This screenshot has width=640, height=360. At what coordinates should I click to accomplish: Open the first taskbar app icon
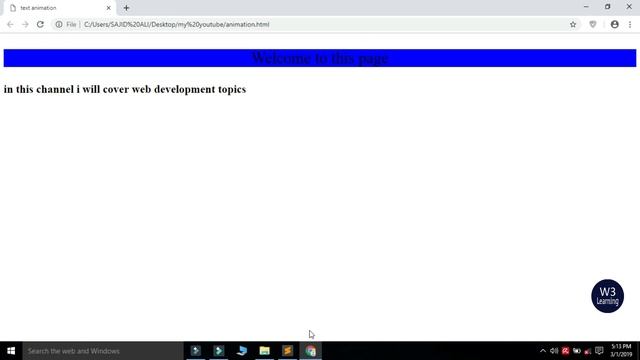tap(196, 351)
